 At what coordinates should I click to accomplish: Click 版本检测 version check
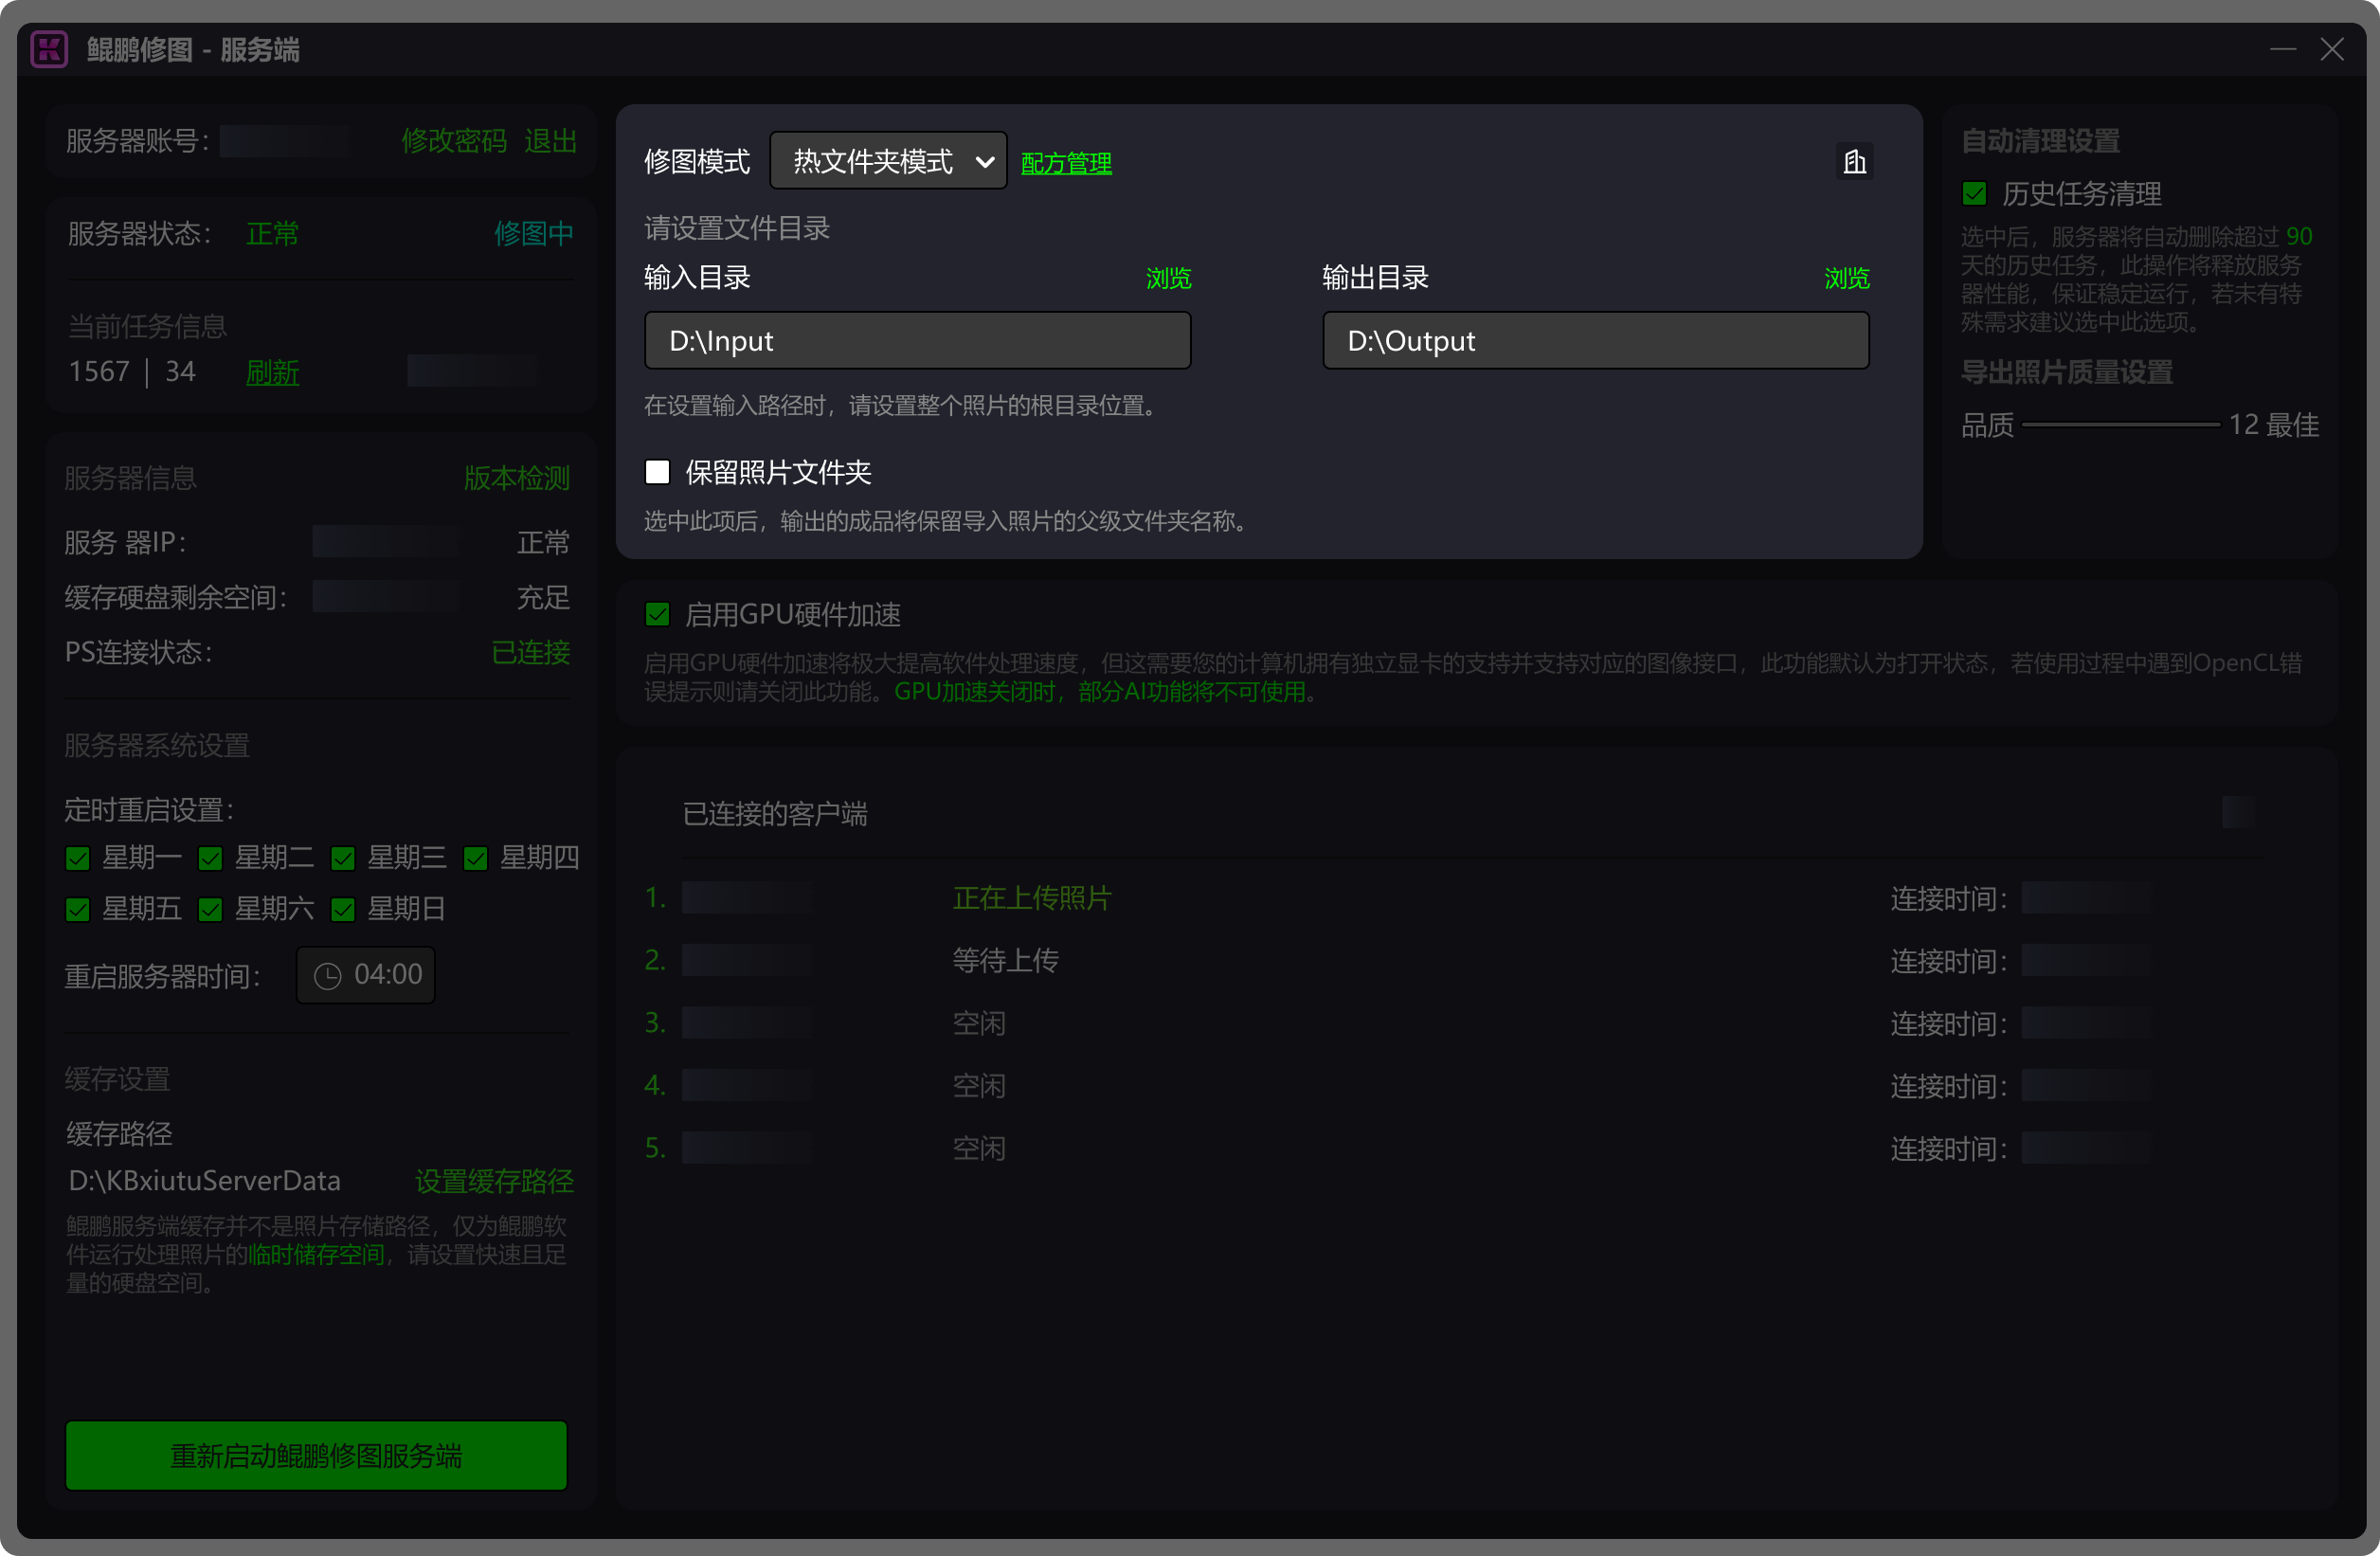[x=517, y=478]
